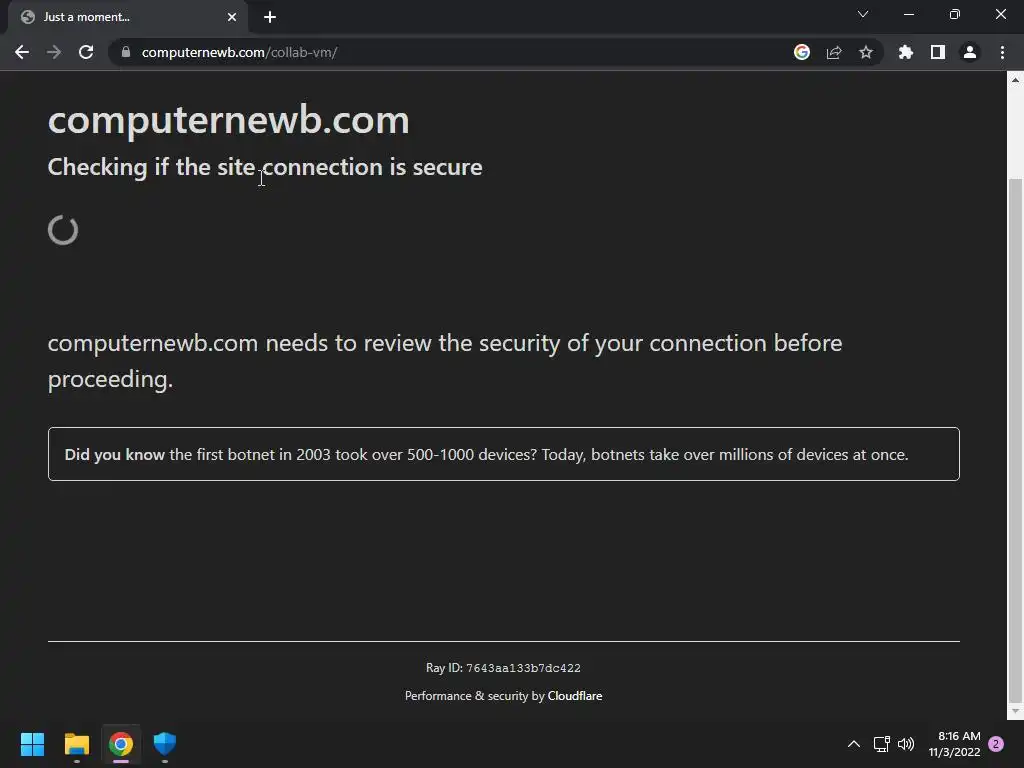Restore down the Chrome window
The image size is (1024, 768).
pyautogui.click(x=955, y=14)
